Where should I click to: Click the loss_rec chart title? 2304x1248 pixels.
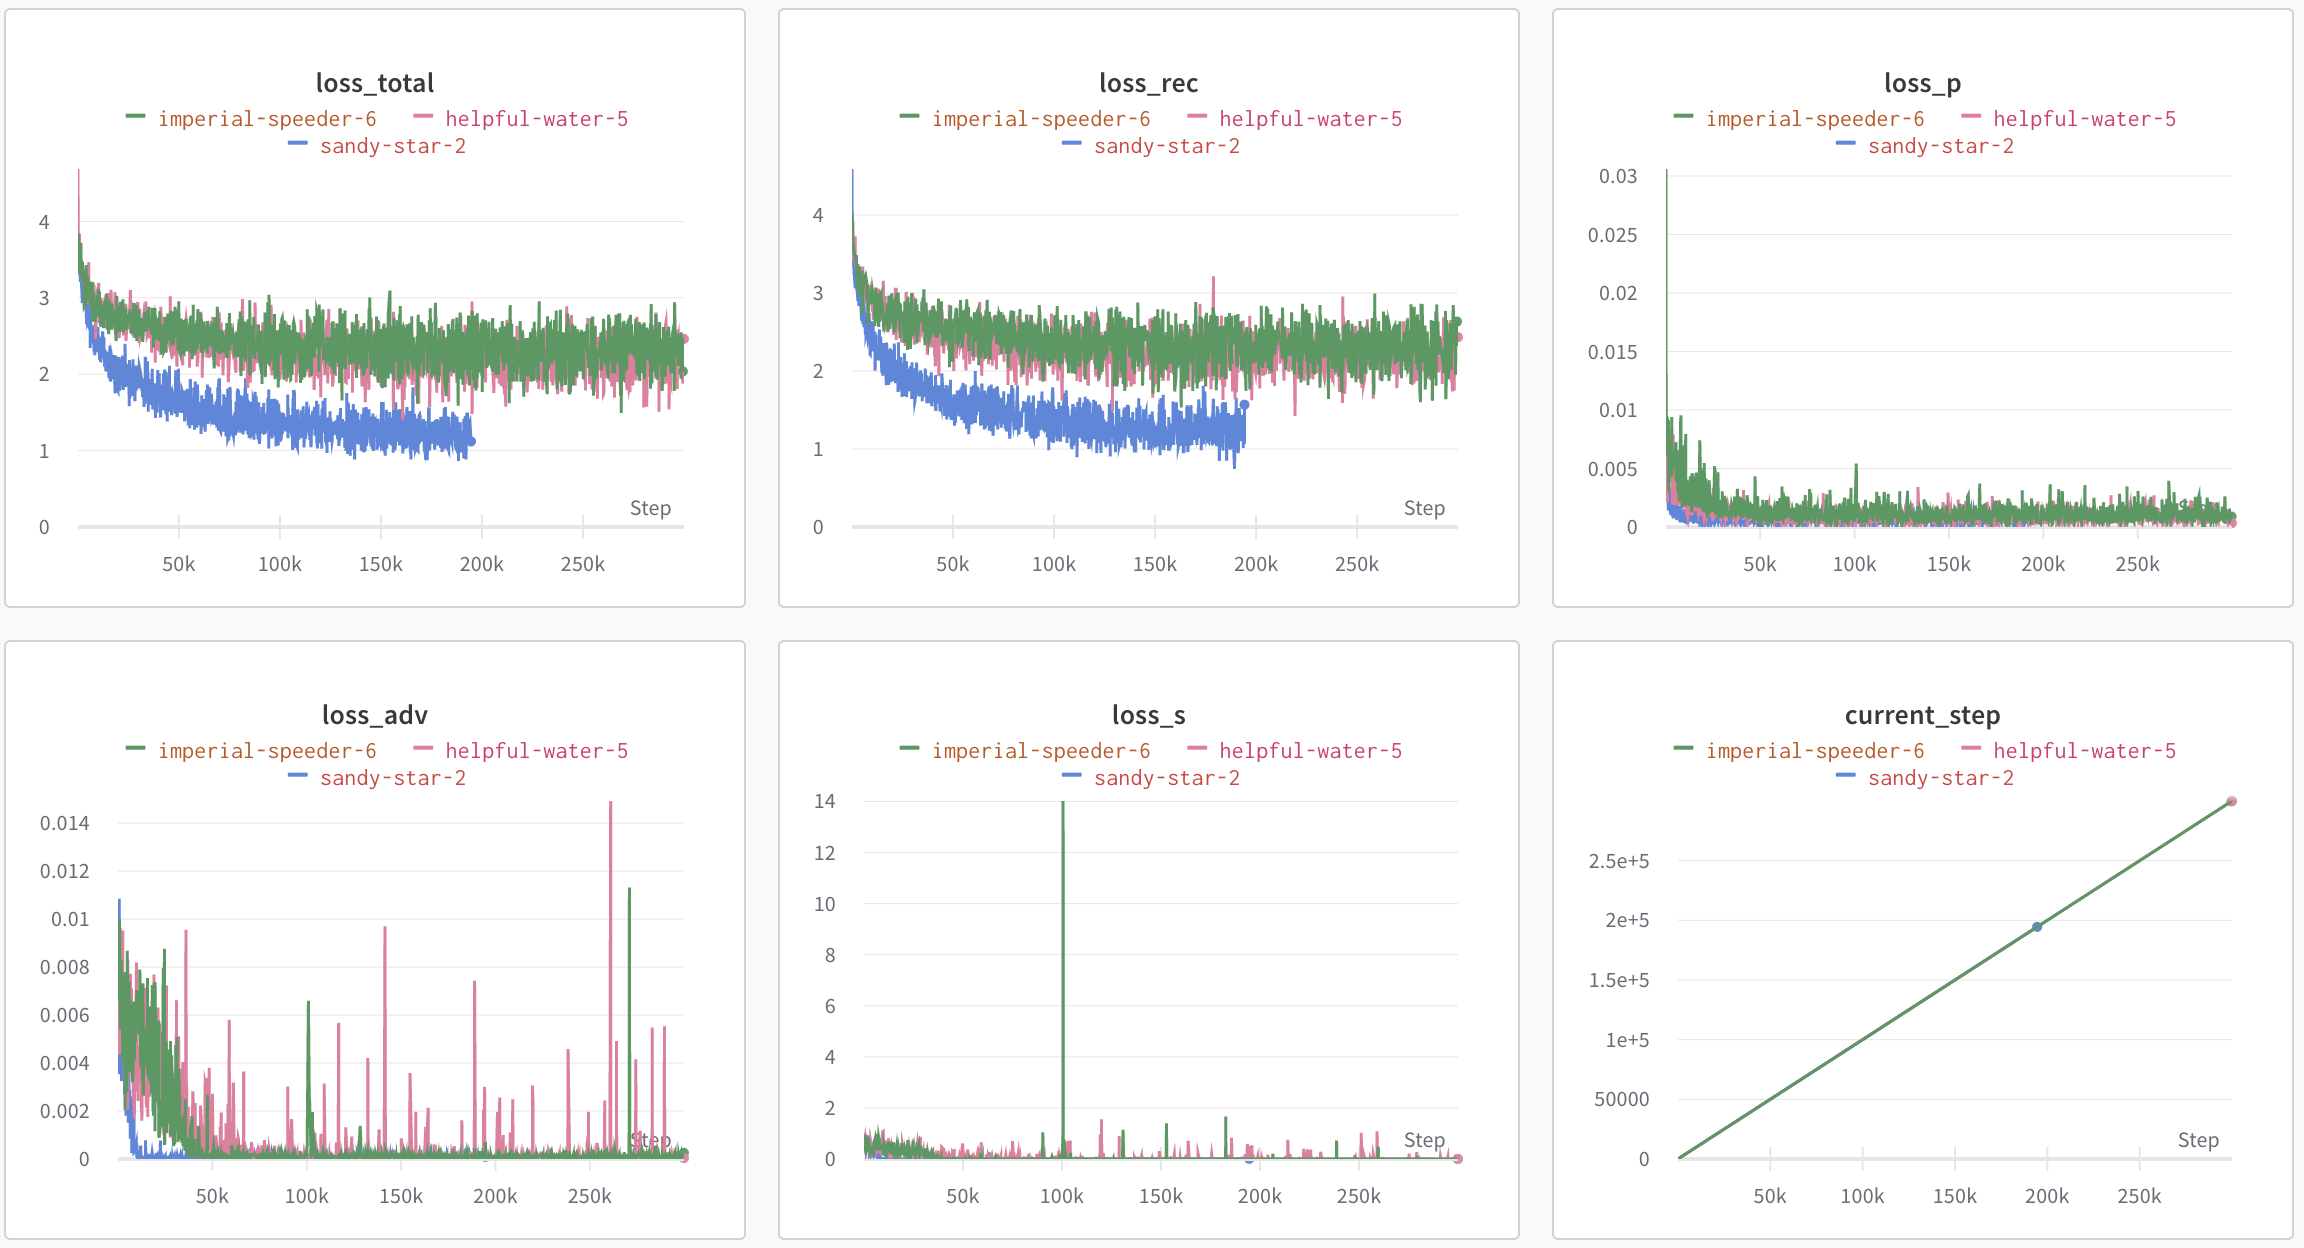coord(1148,83)
